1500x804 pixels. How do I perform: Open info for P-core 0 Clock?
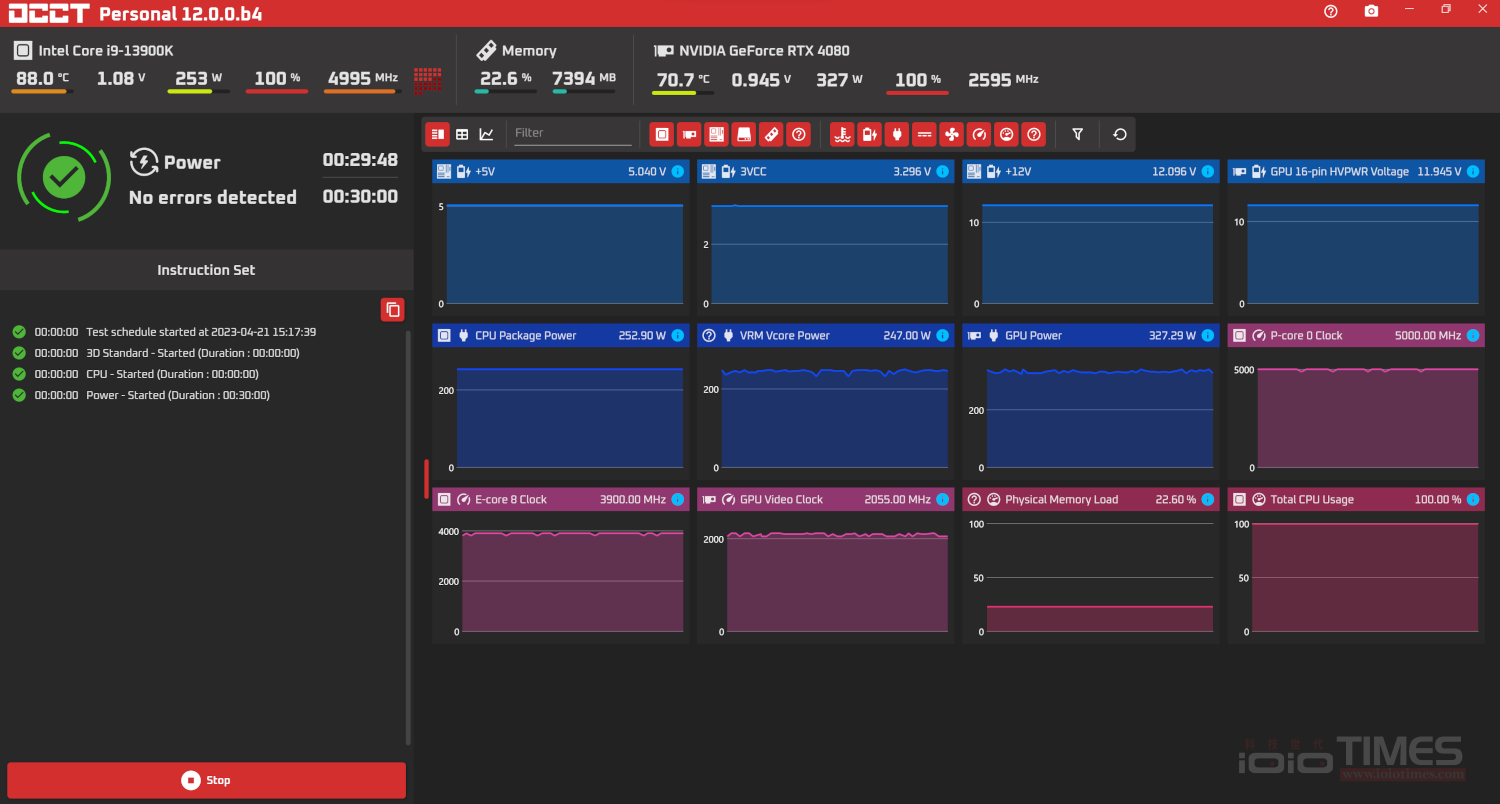[1472, 336]
